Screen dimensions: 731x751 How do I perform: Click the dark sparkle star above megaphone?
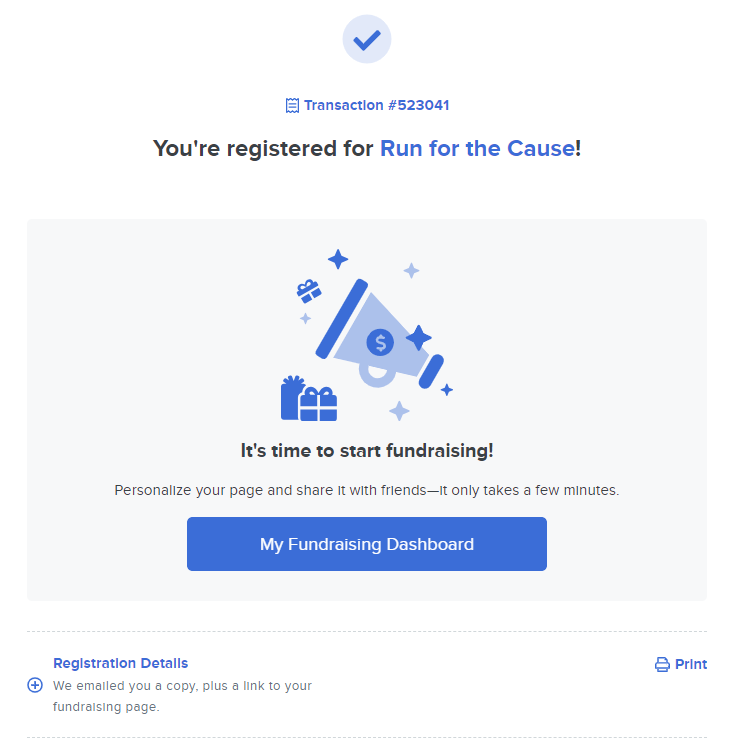(338, 259)
